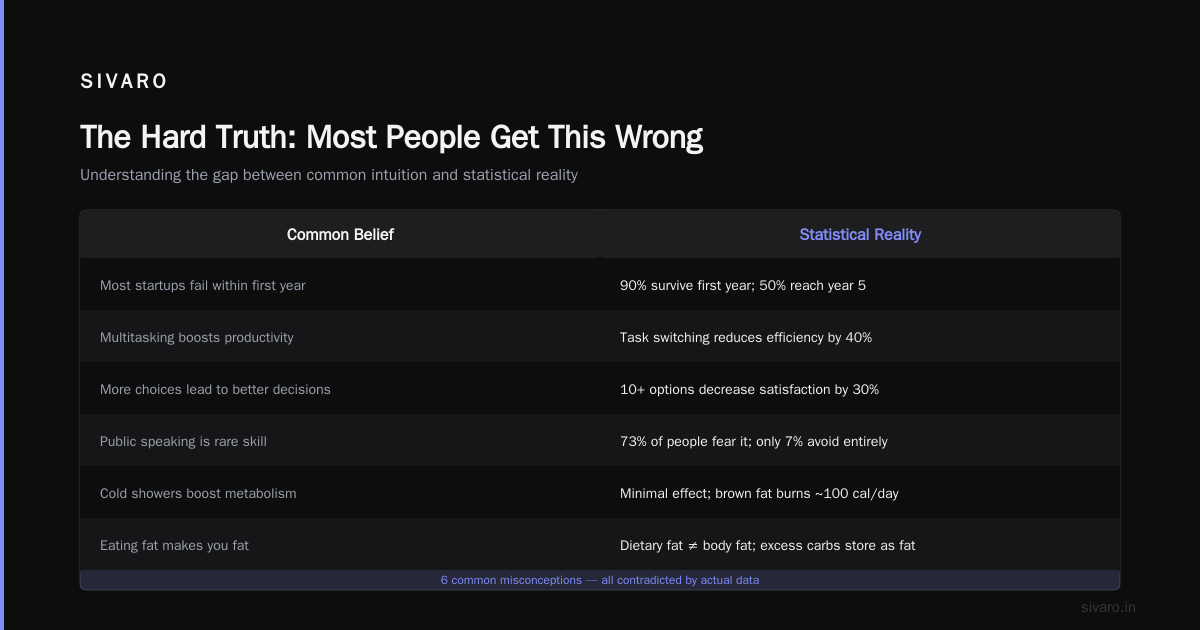
Task: Click the Statistical Reality column header
Action: [860, 234]
